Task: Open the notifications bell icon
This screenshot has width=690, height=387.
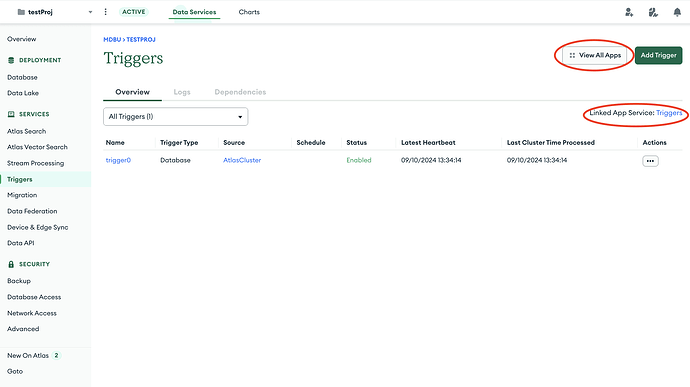Action: (x=677, y=12)
